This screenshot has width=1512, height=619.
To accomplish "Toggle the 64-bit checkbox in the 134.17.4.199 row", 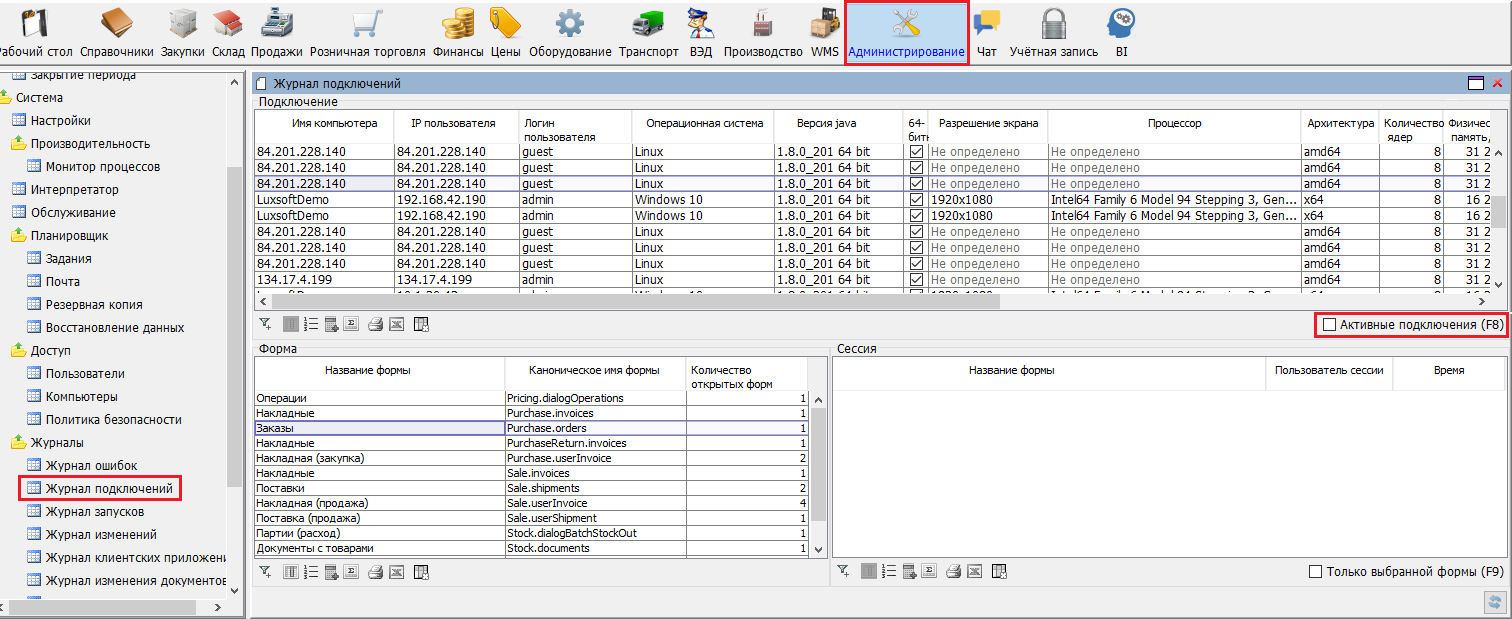I will point(916,280).
